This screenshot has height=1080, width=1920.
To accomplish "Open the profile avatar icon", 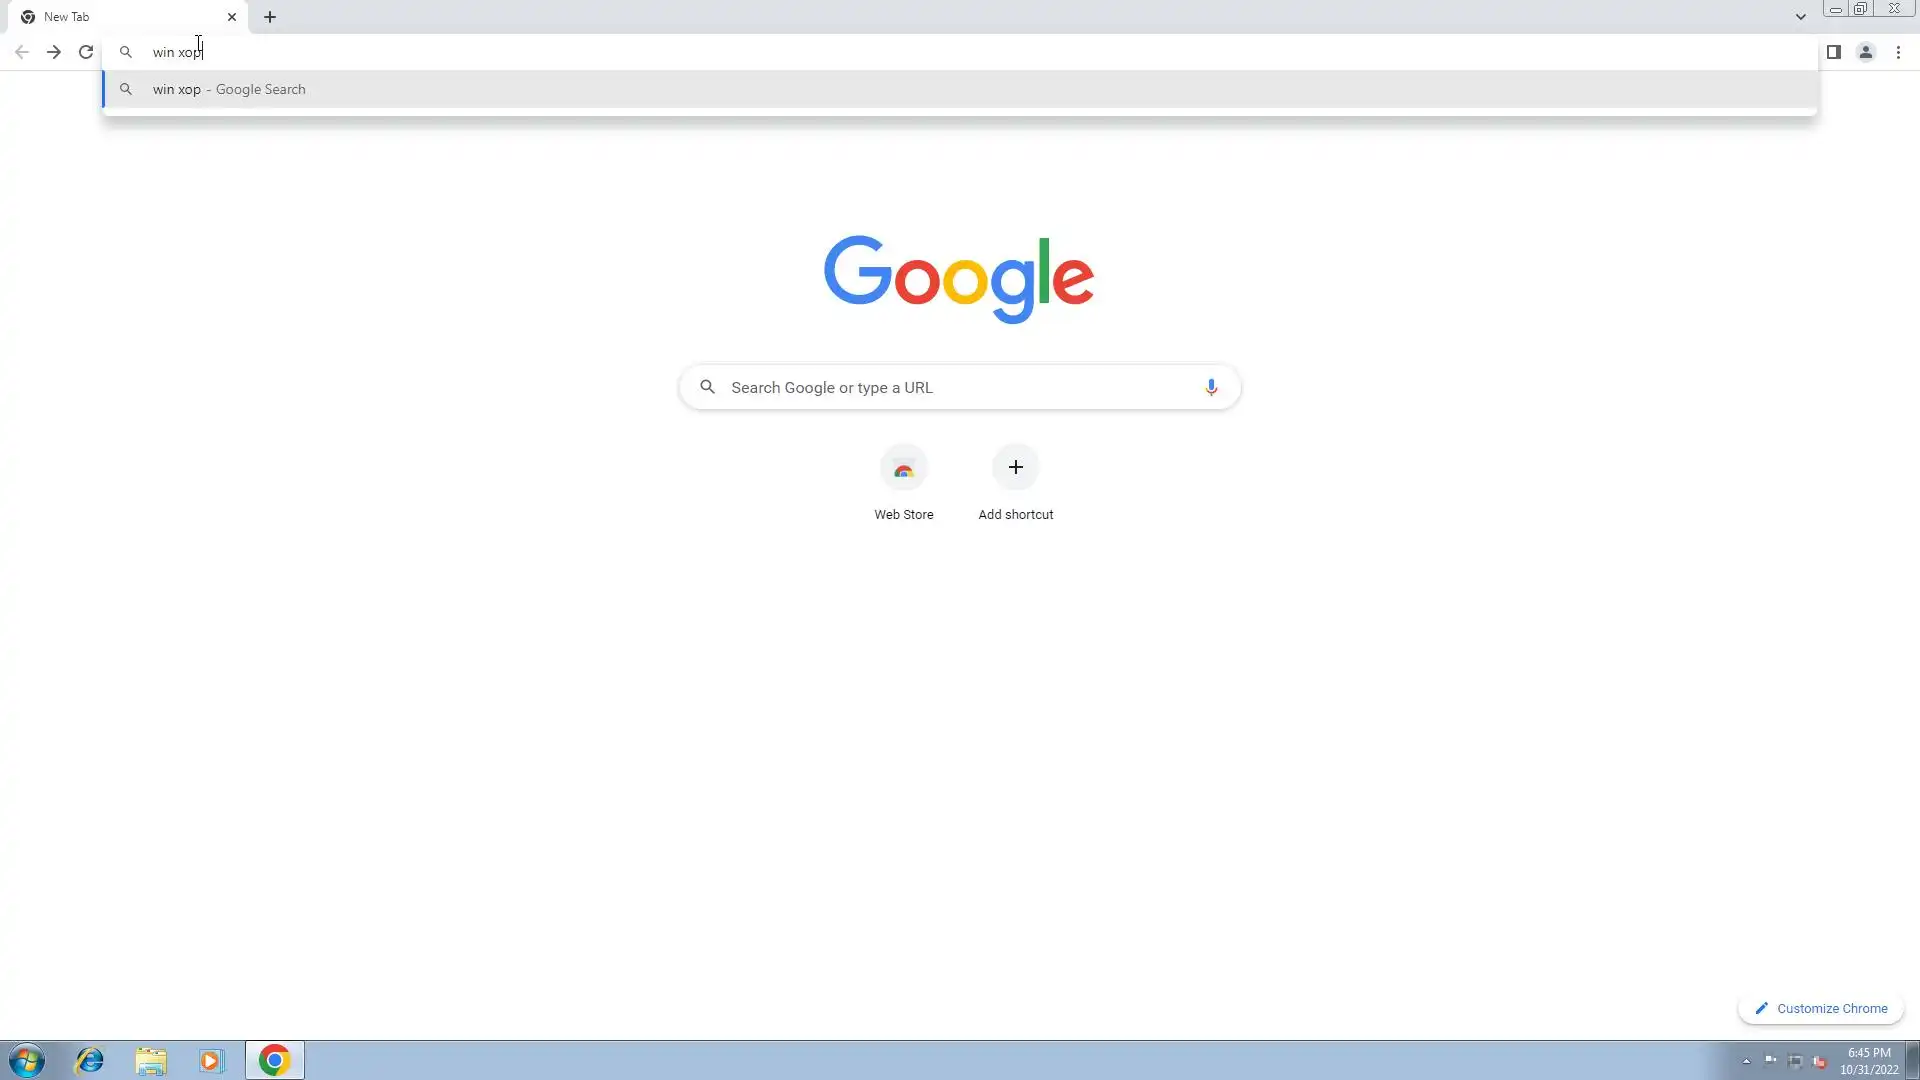I will tap(1865, 52).
